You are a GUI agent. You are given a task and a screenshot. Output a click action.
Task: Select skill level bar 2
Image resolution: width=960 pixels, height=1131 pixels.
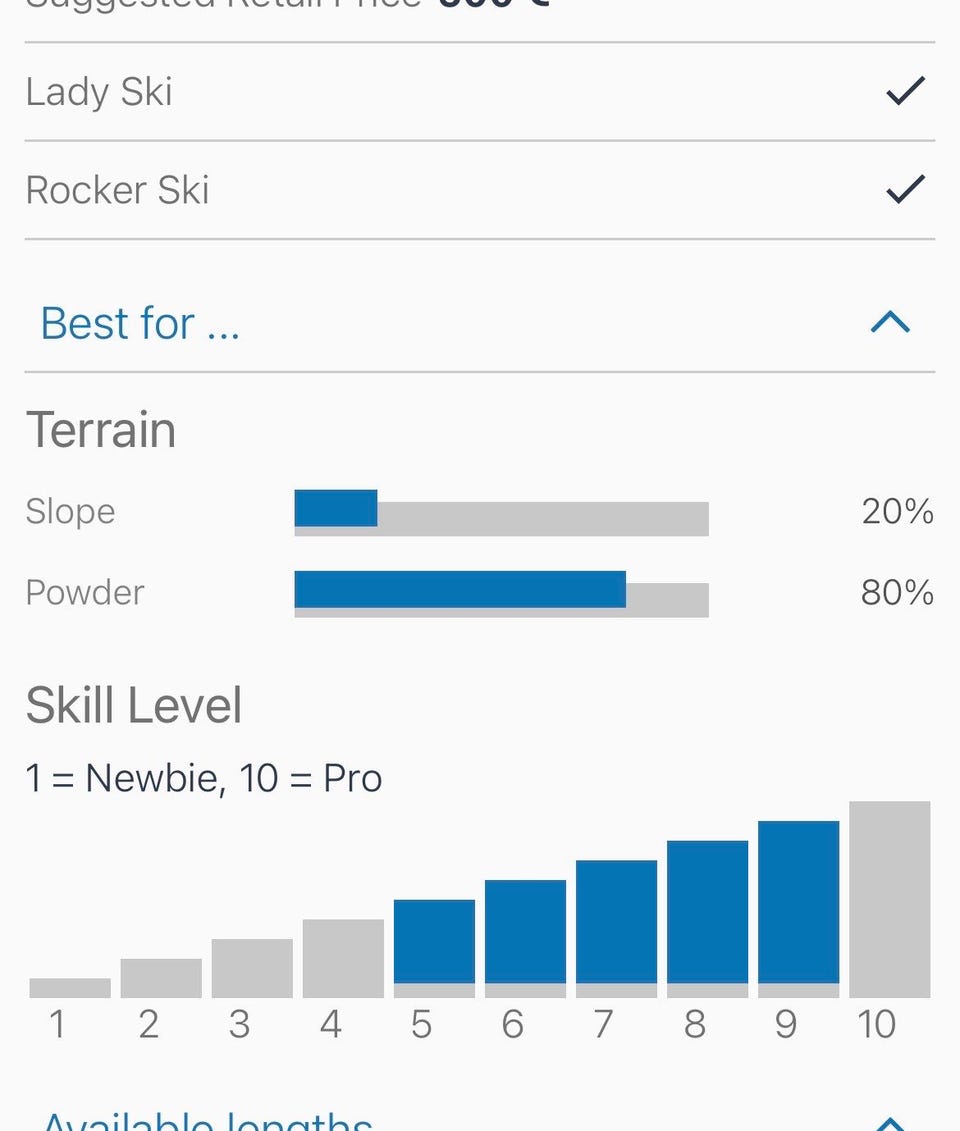pyautogui.click(x=161, y=978)
